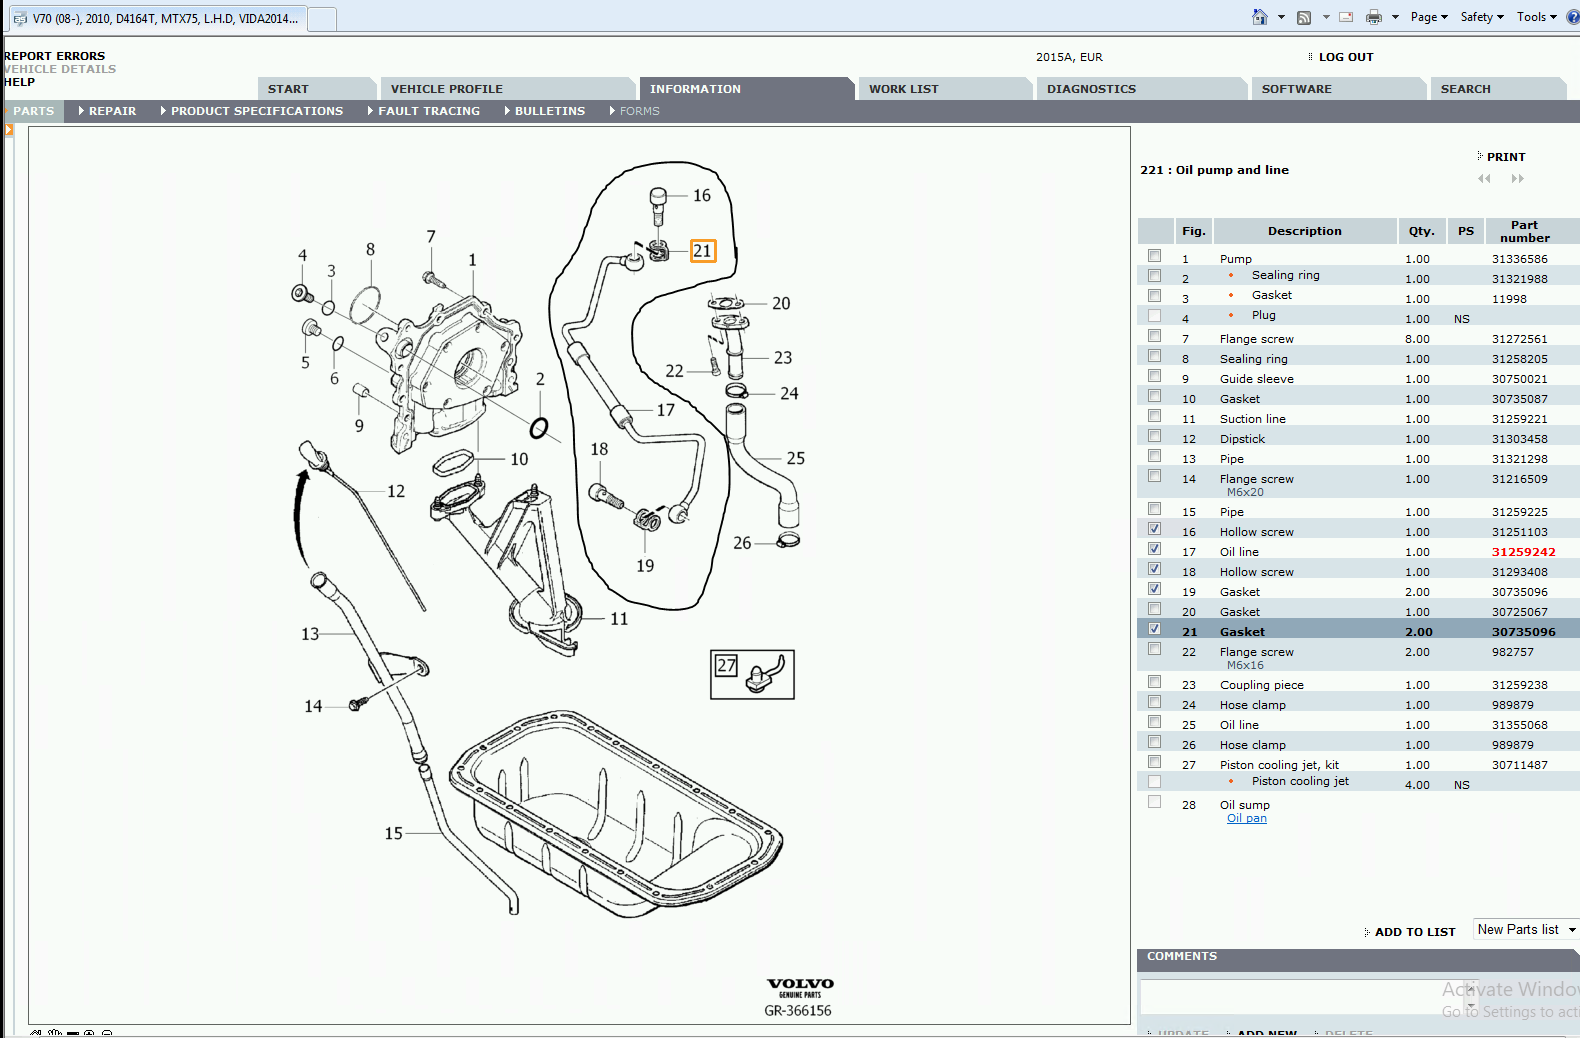This screenshot has width=1580, height=1038.
Task: Click LOG OUT
Action: (x=1346, y=57)
